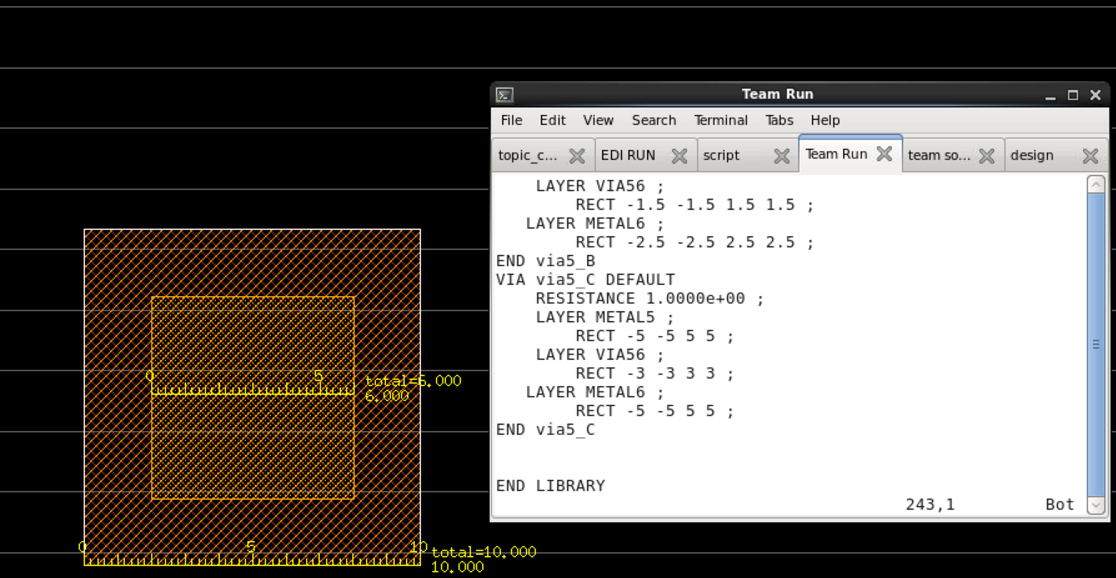1116x578 pixels.
Task: Maximize the Team Run terminal window
Action: (x=1073, y=95)
